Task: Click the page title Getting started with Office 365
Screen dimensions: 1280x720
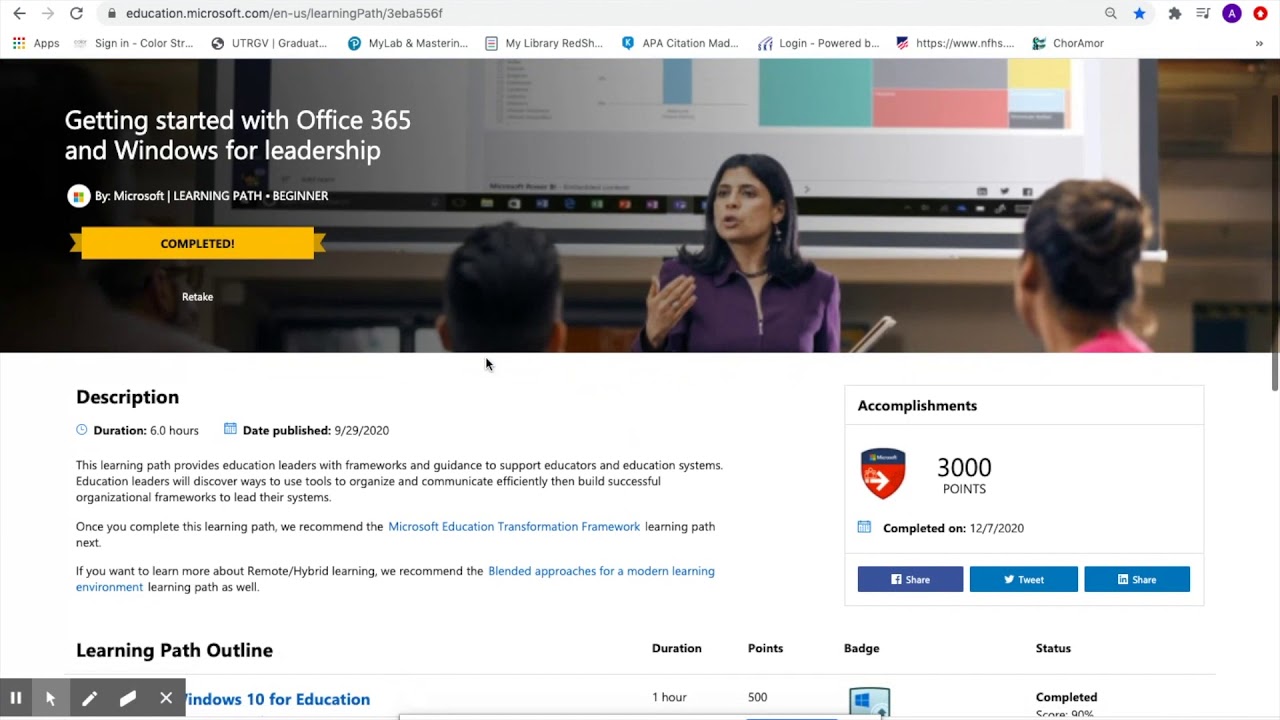Action: point(238,135)
